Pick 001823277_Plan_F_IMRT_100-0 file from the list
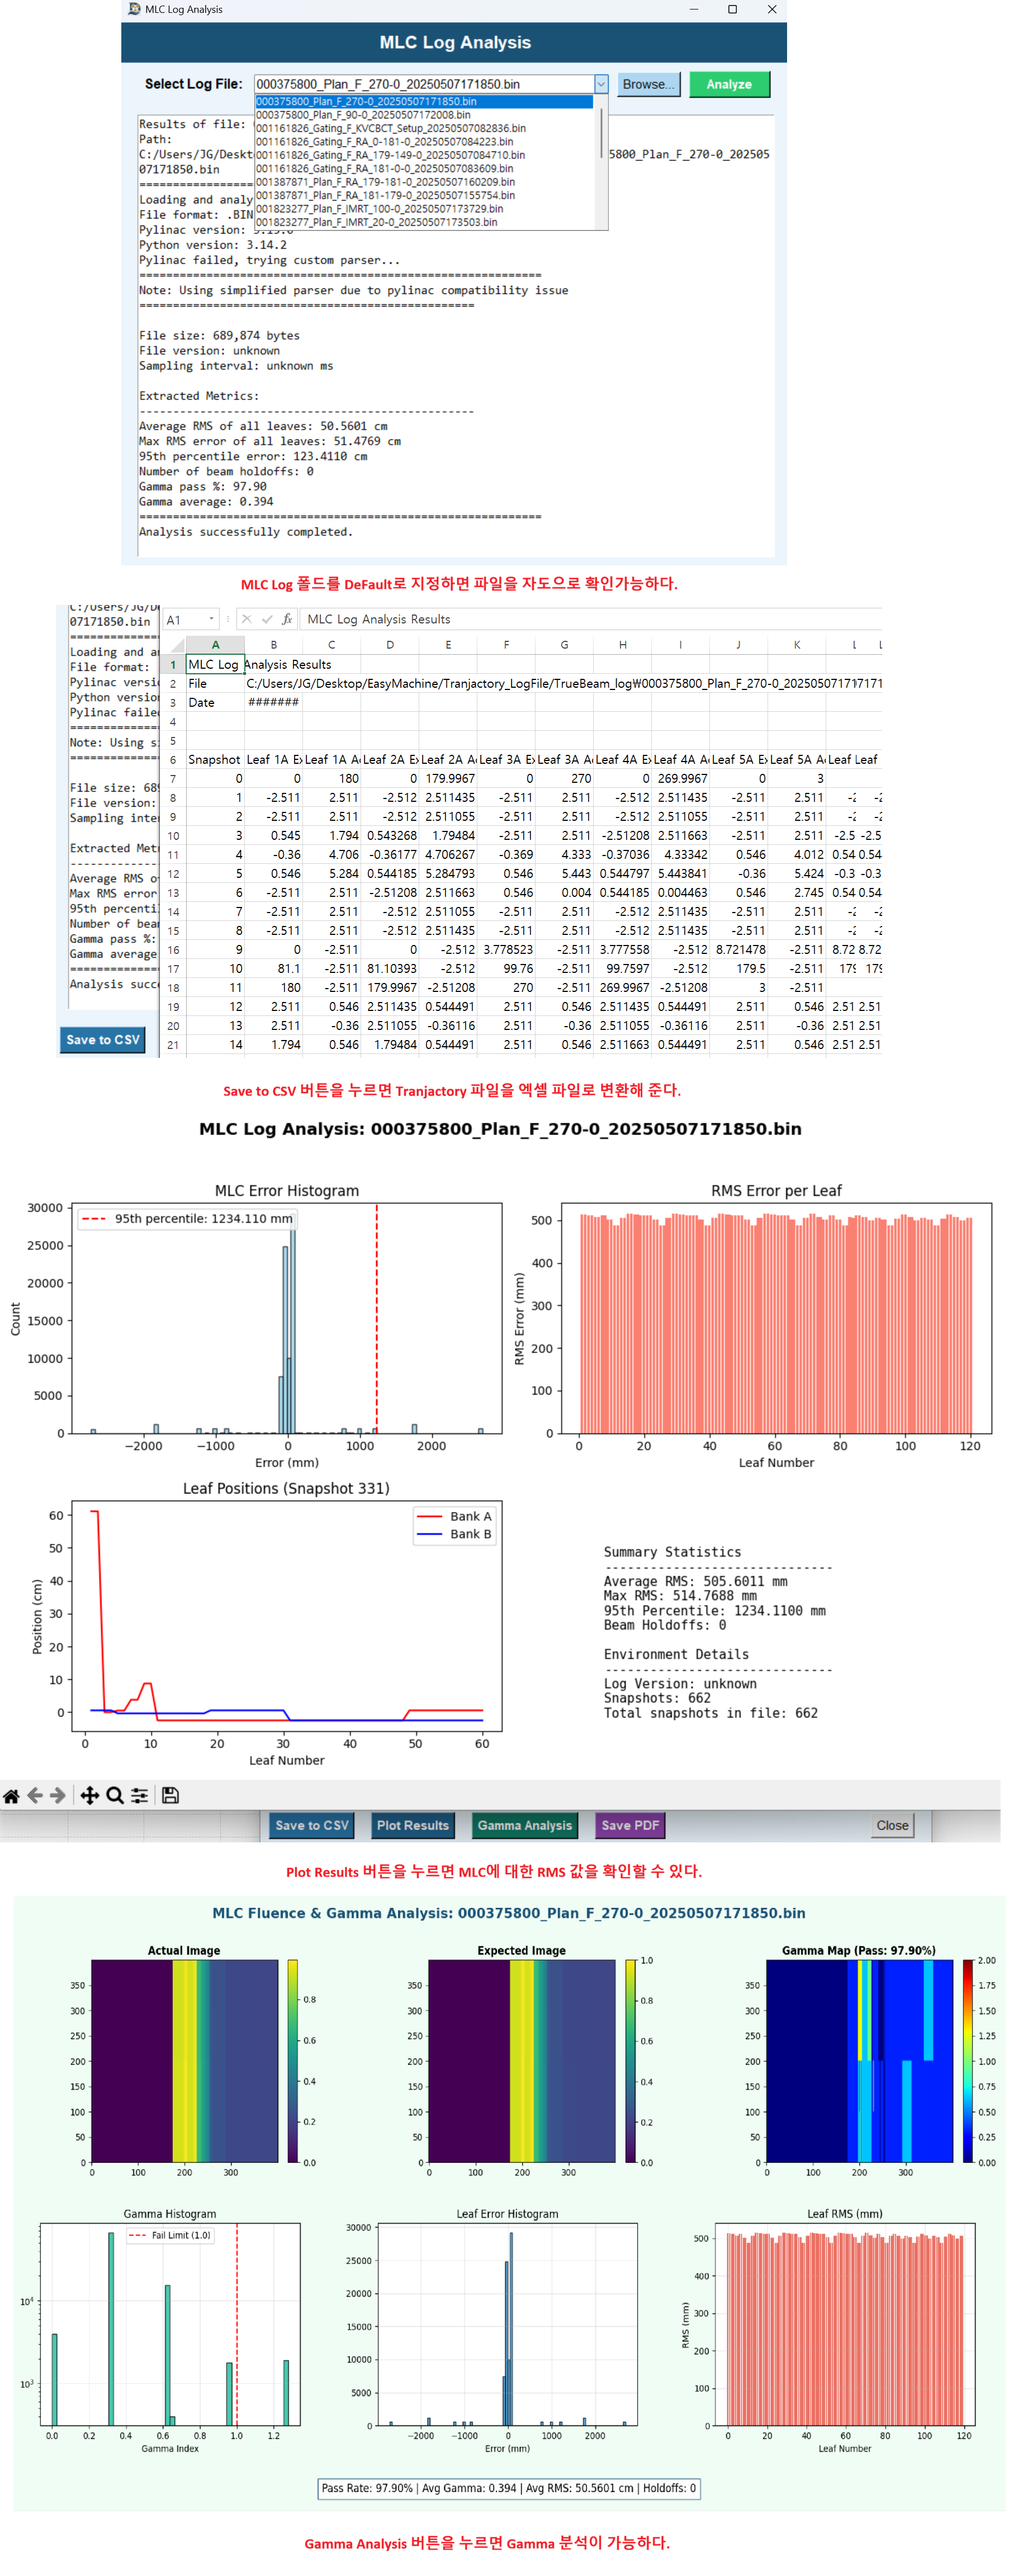1009x2576 pixels. pos(424,209)
